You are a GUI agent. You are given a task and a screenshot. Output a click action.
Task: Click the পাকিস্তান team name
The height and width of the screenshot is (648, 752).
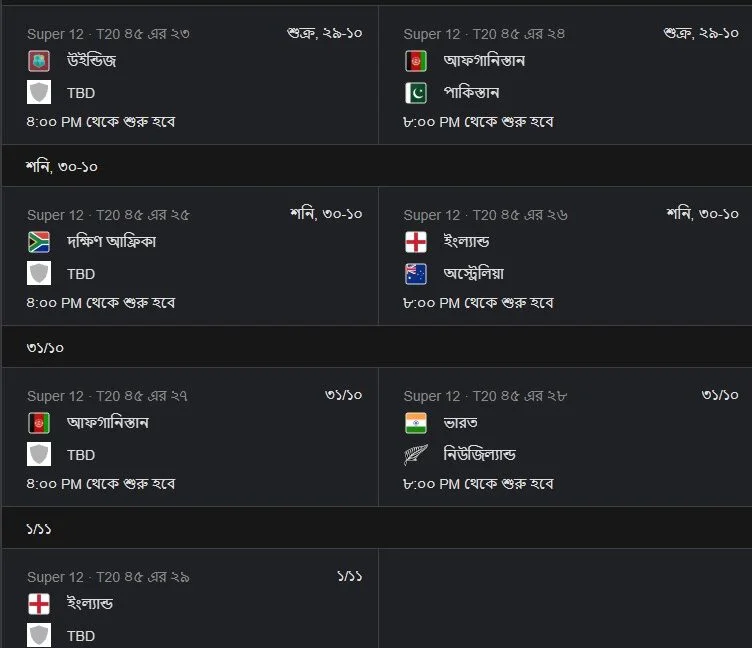[x=471, y=93]
